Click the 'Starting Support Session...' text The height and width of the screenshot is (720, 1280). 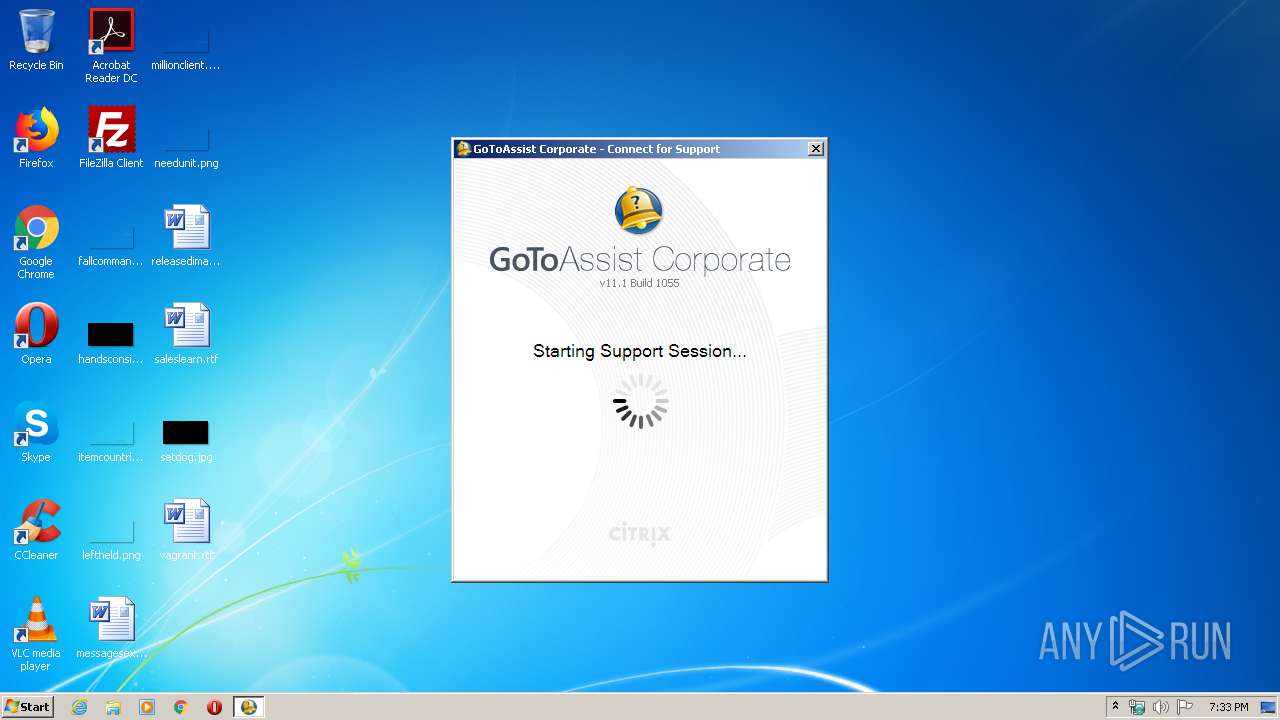pos(640,351)
